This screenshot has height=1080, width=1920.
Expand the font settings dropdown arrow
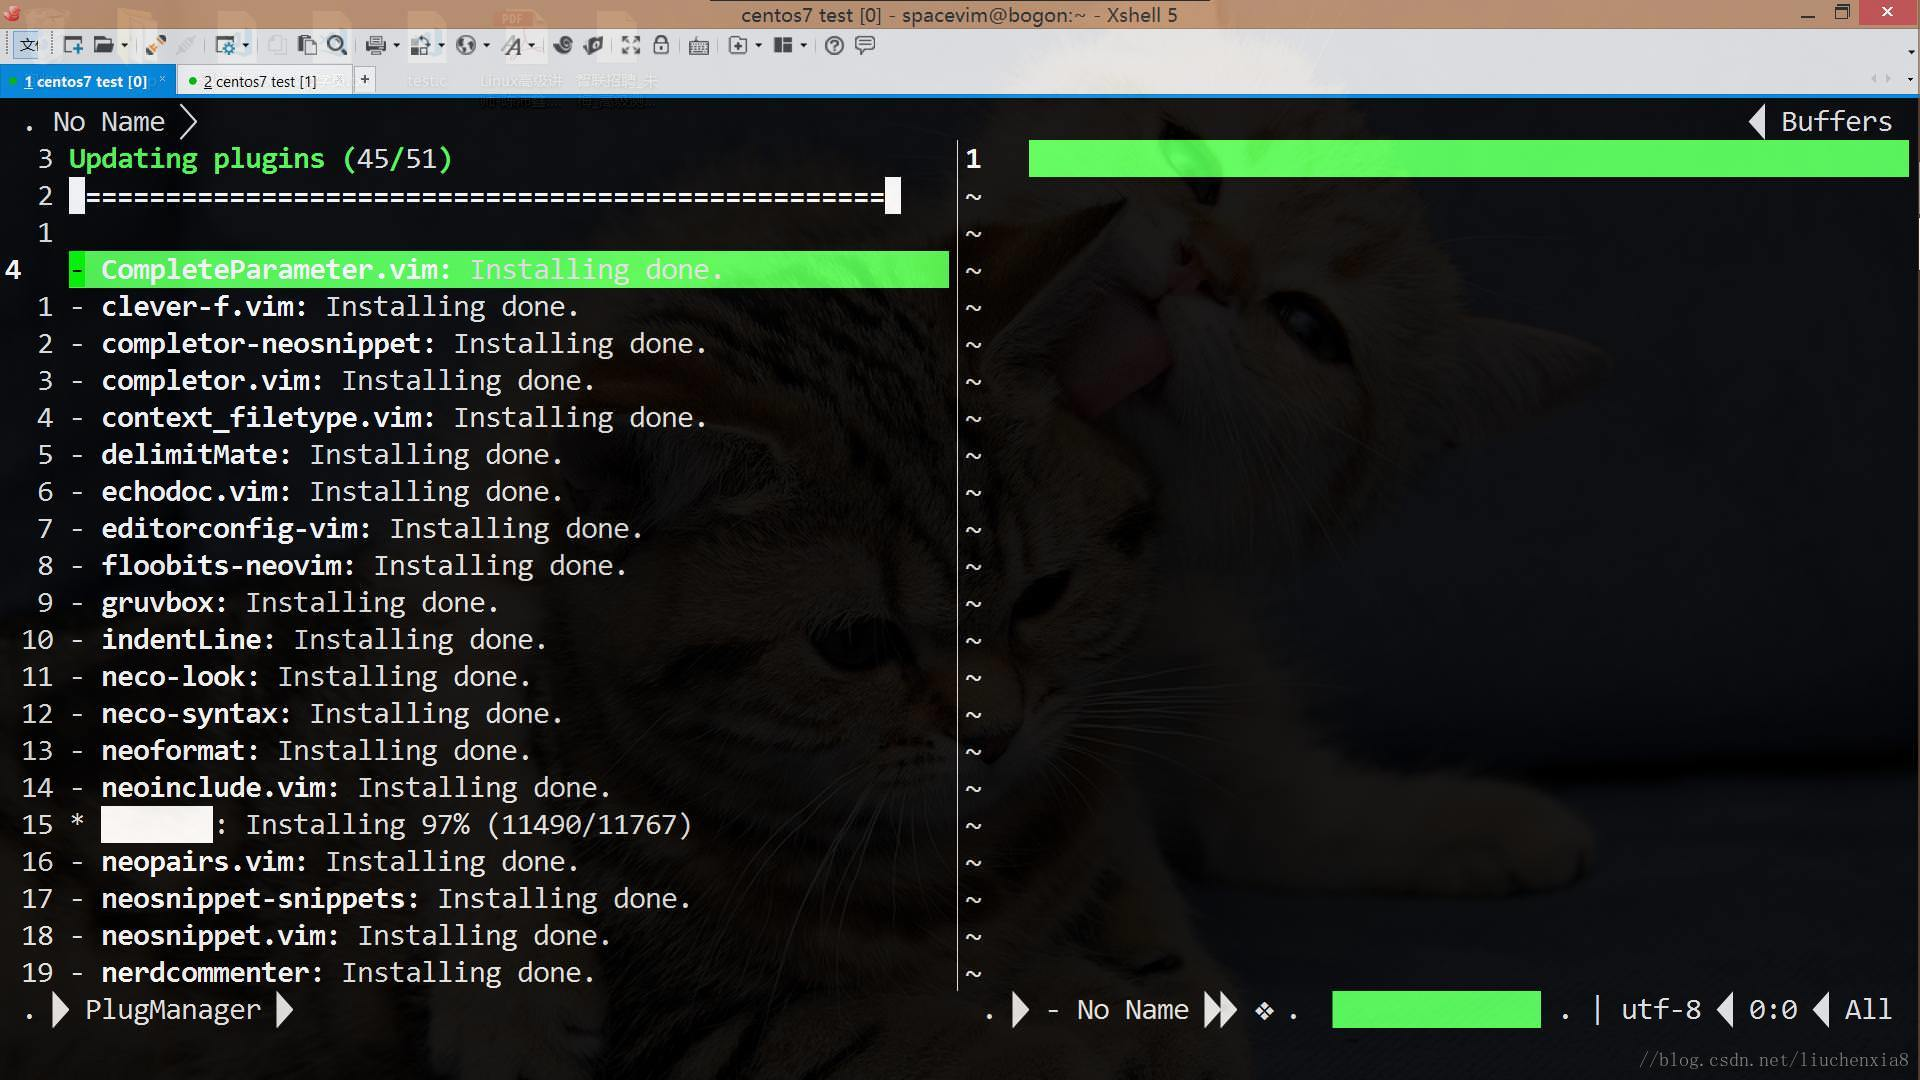pos(531,45)
